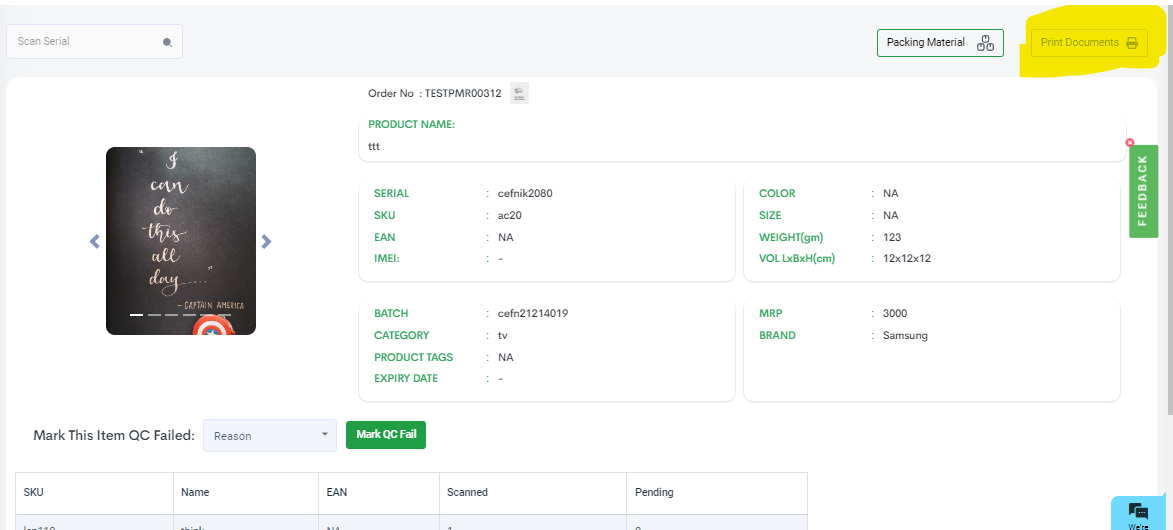Open the chat widget icon

pos(1139,511)
